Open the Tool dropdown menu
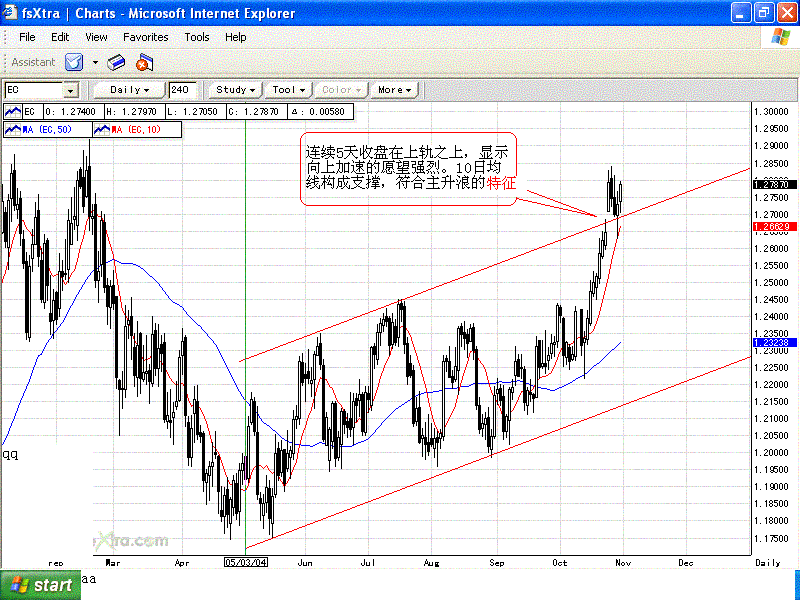Image resolution: width=800 pixels, height=600 pixels. click(x=289, y=90)
